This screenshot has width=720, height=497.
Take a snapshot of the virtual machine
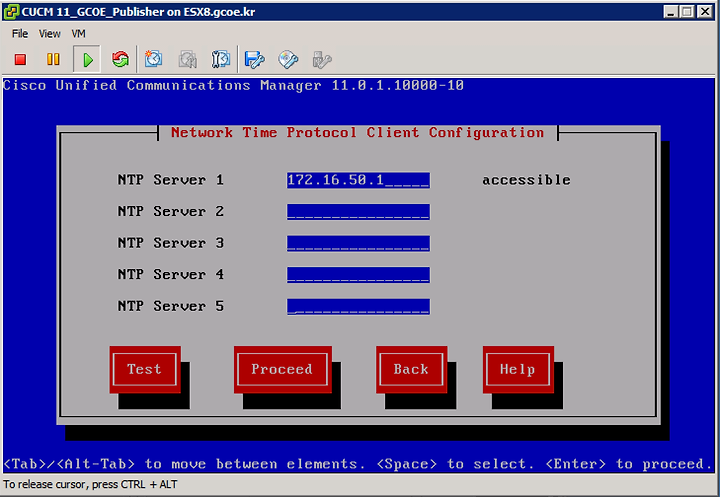point(153,59)
